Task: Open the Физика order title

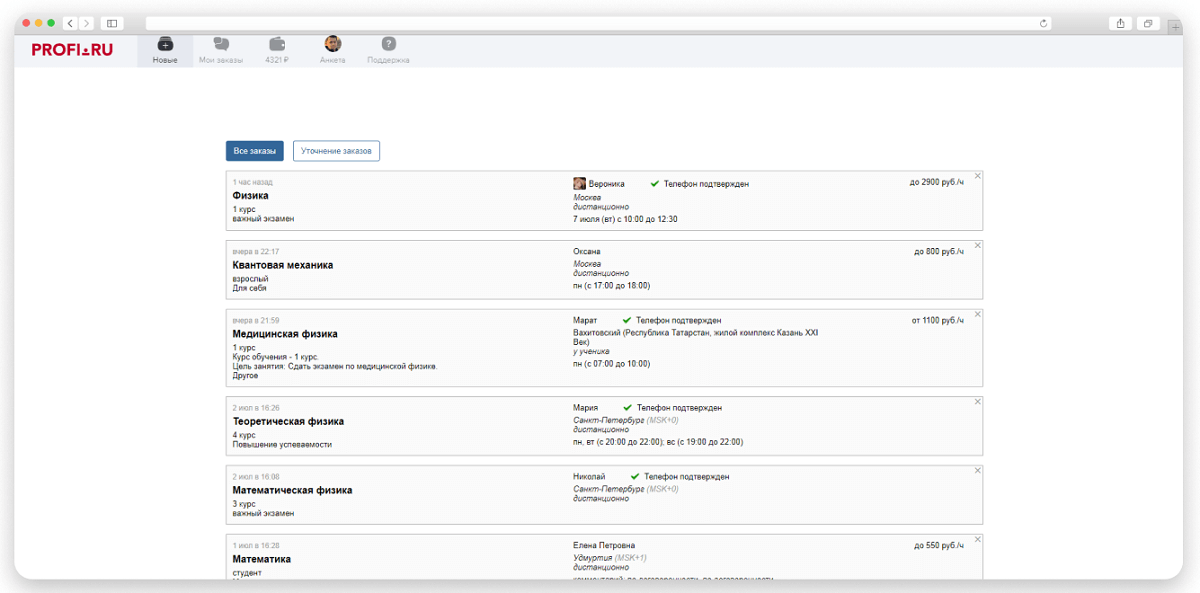Action: tap(251, 196)
